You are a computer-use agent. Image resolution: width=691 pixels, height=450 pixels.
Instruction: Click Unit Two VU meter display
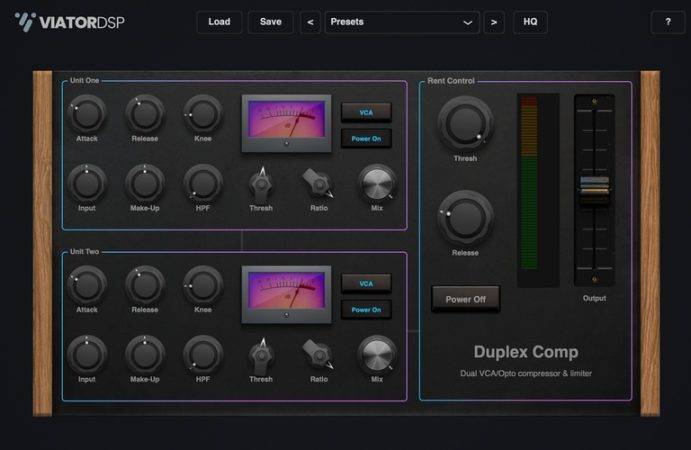(x=286, y=294)
